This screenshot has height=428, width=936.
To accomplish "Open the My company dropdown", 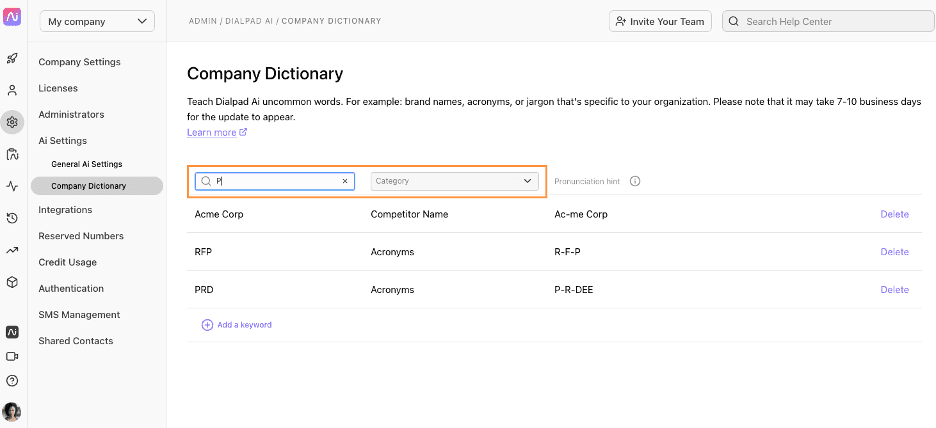I will (97, 21).
